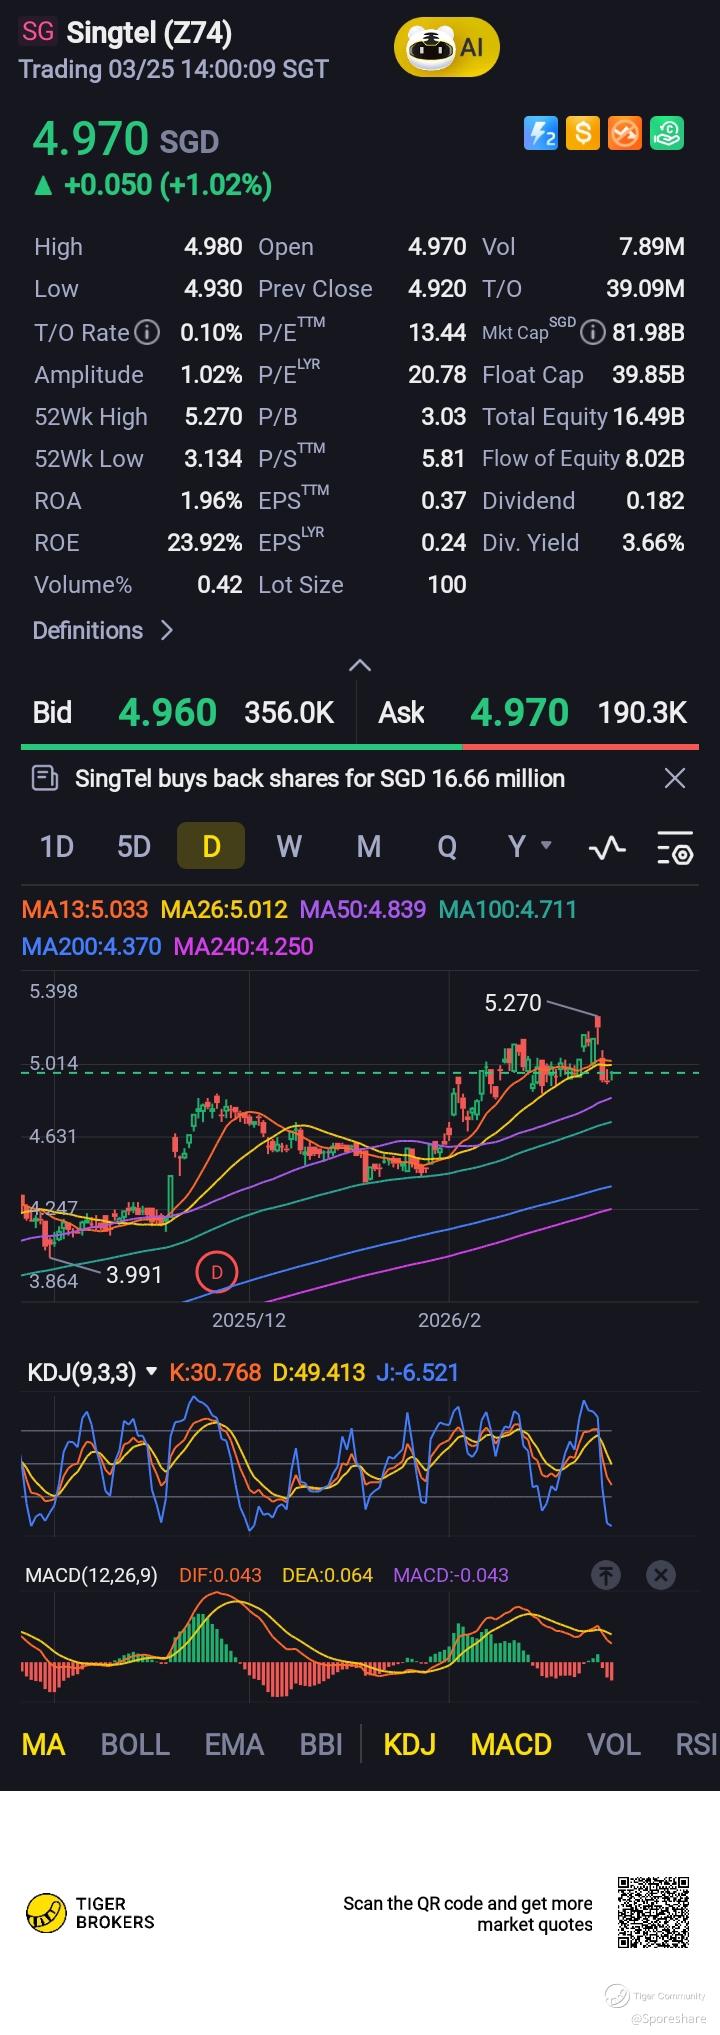Toggle the RSI sub-indicator
Viewport: 720px width, 2035px height.
(697, 1745)
